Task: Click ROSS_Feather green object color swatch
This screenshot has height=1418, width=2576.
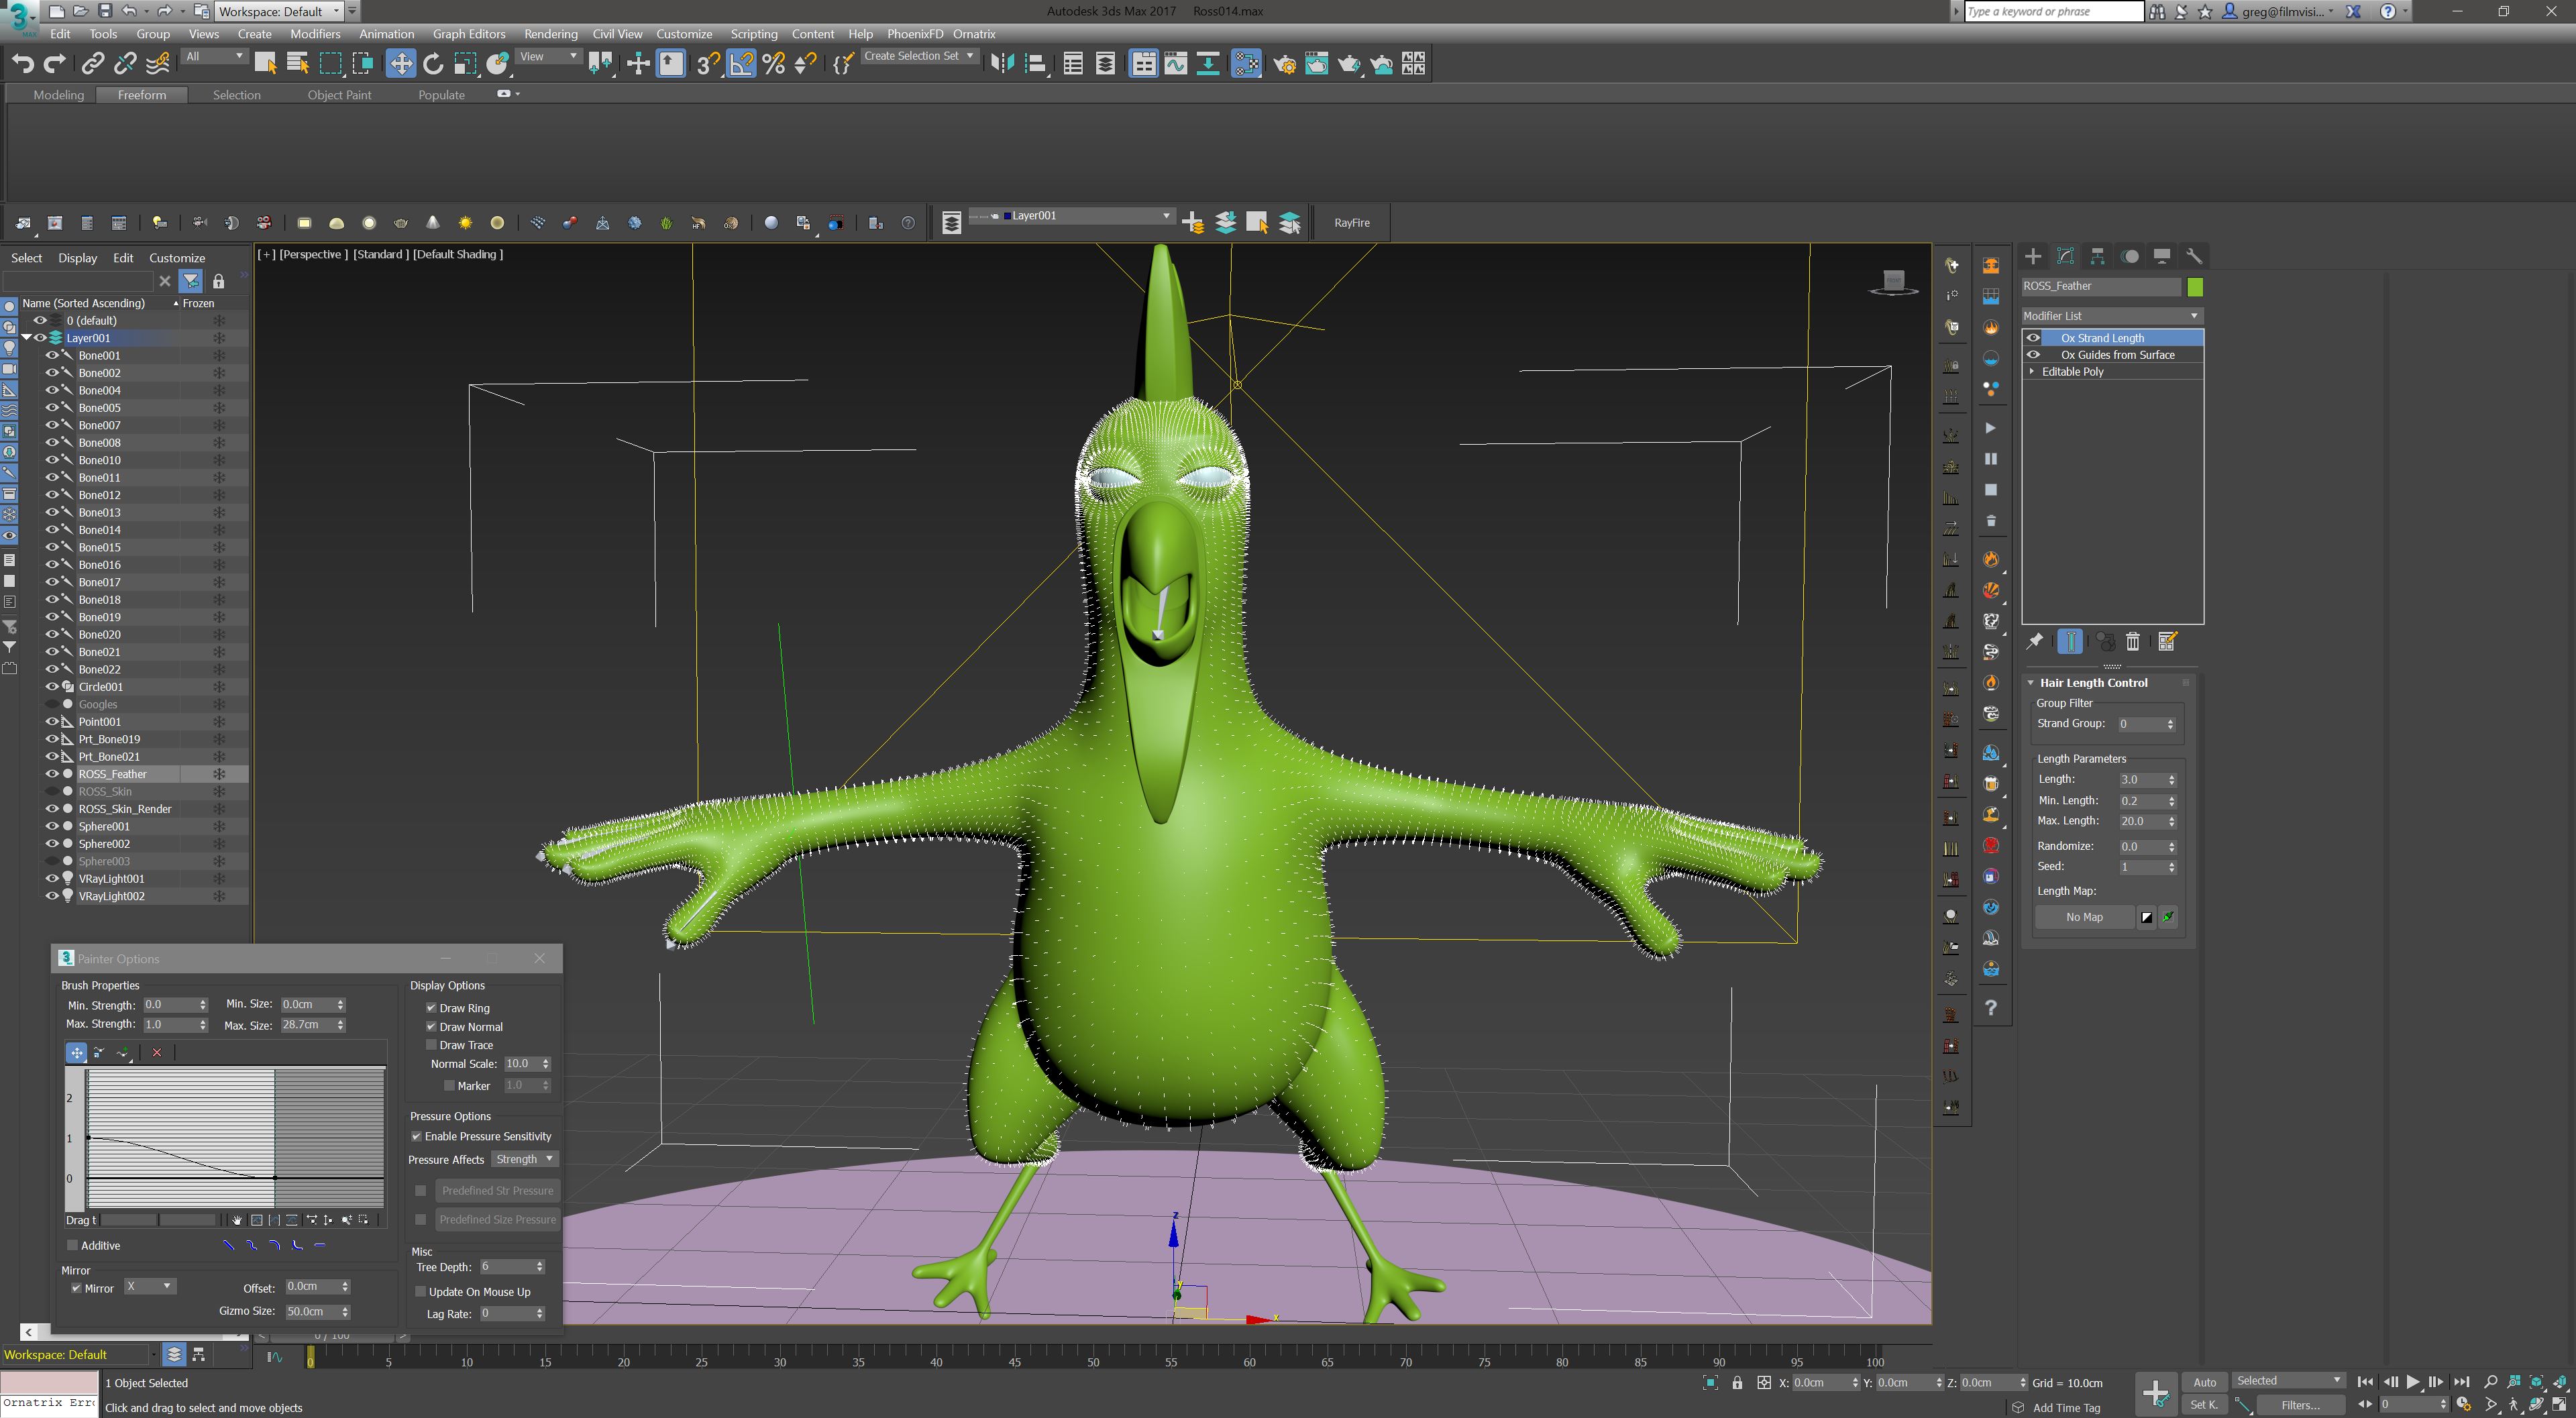Action: coord(2194,287)
